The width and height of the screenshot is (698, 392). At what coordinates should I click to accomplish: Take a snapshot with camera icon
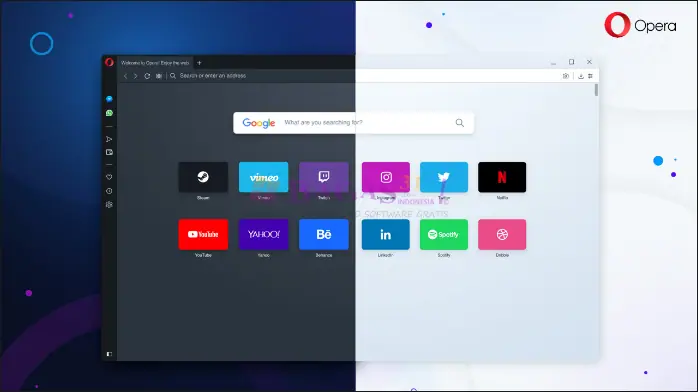click(566, 76)
